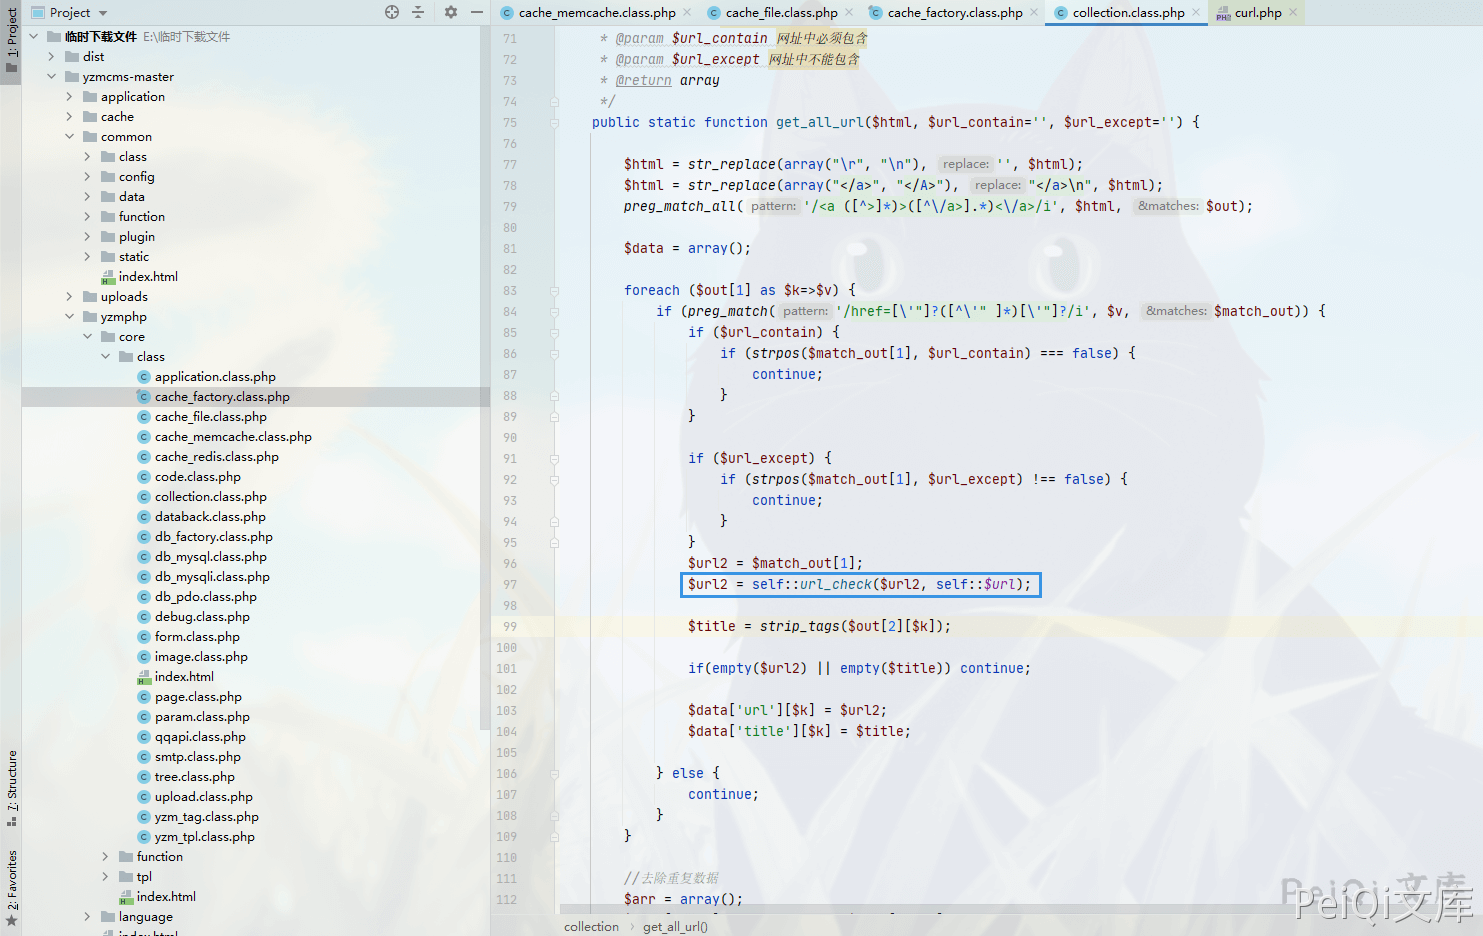
Task: Close the curl.php editor tab
Action: (1293, 13)
